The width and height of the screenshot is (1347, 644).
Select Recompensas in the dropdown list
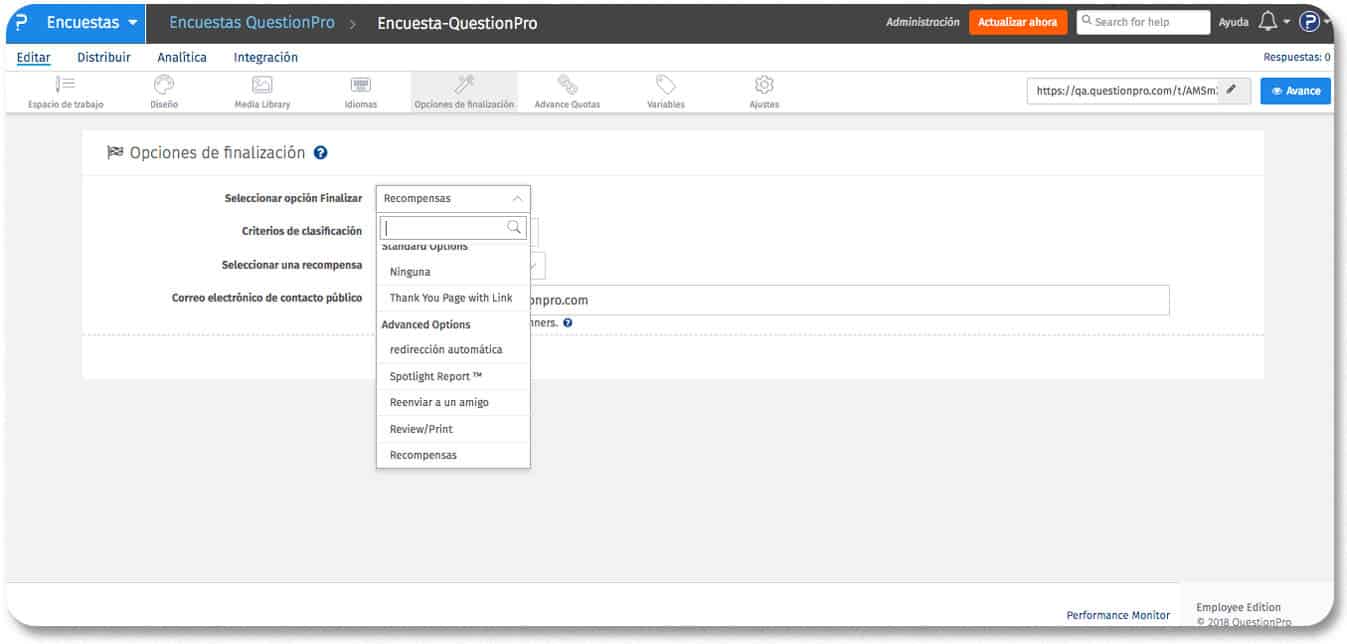pyautogui.click(x=453, y=455)
